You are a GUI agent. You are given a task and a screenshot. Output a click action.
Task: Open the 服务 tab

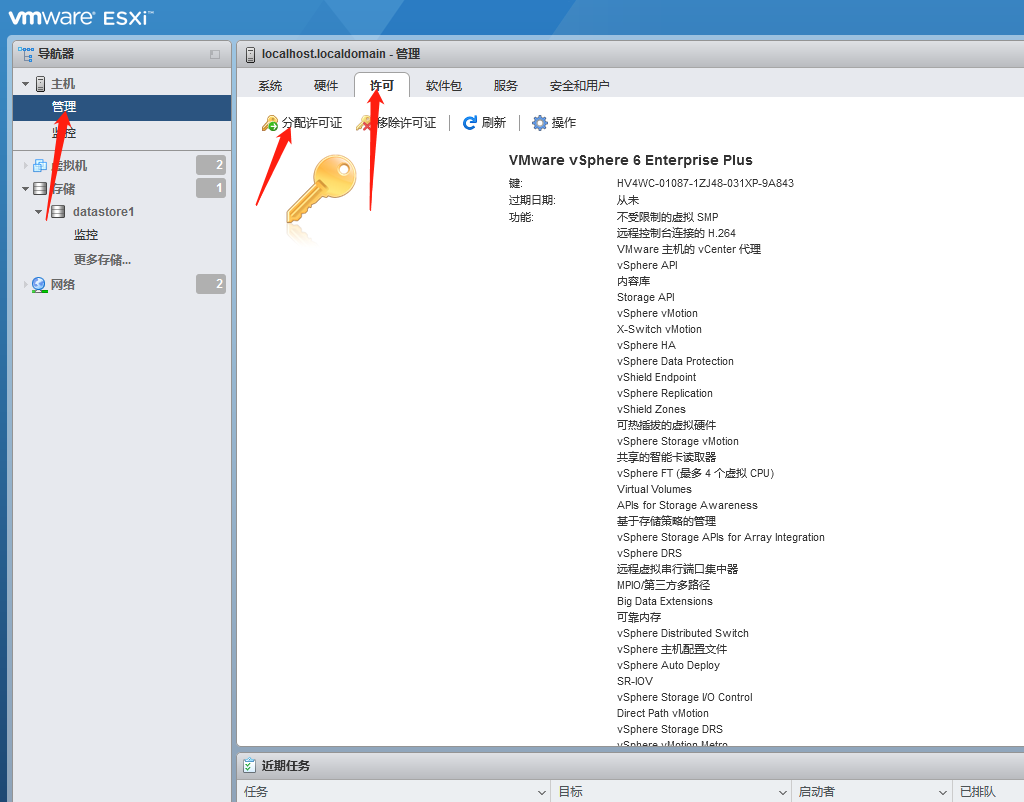click(505, 86)
